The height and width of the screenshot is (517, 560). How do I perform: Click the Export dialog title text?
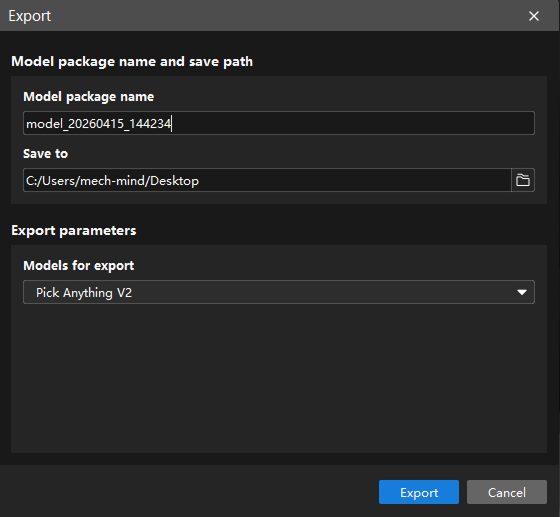click(x=30, y=16)
